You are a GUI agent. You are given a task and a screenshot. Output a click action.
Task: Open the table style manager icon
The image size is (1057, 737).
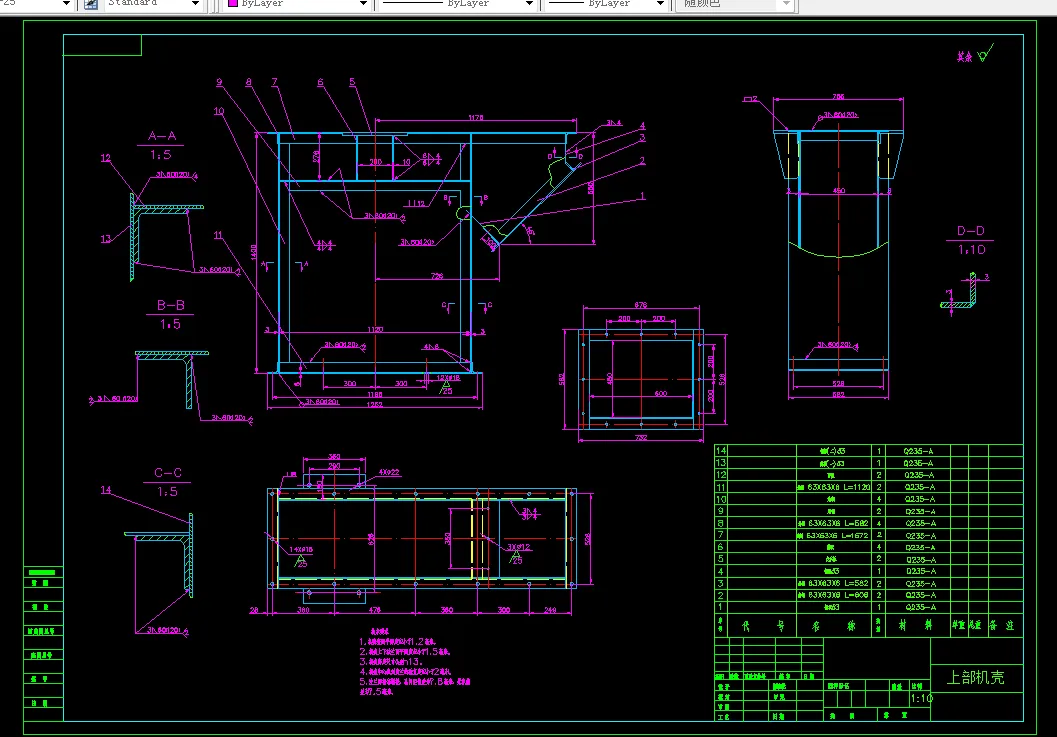point(91,4)
